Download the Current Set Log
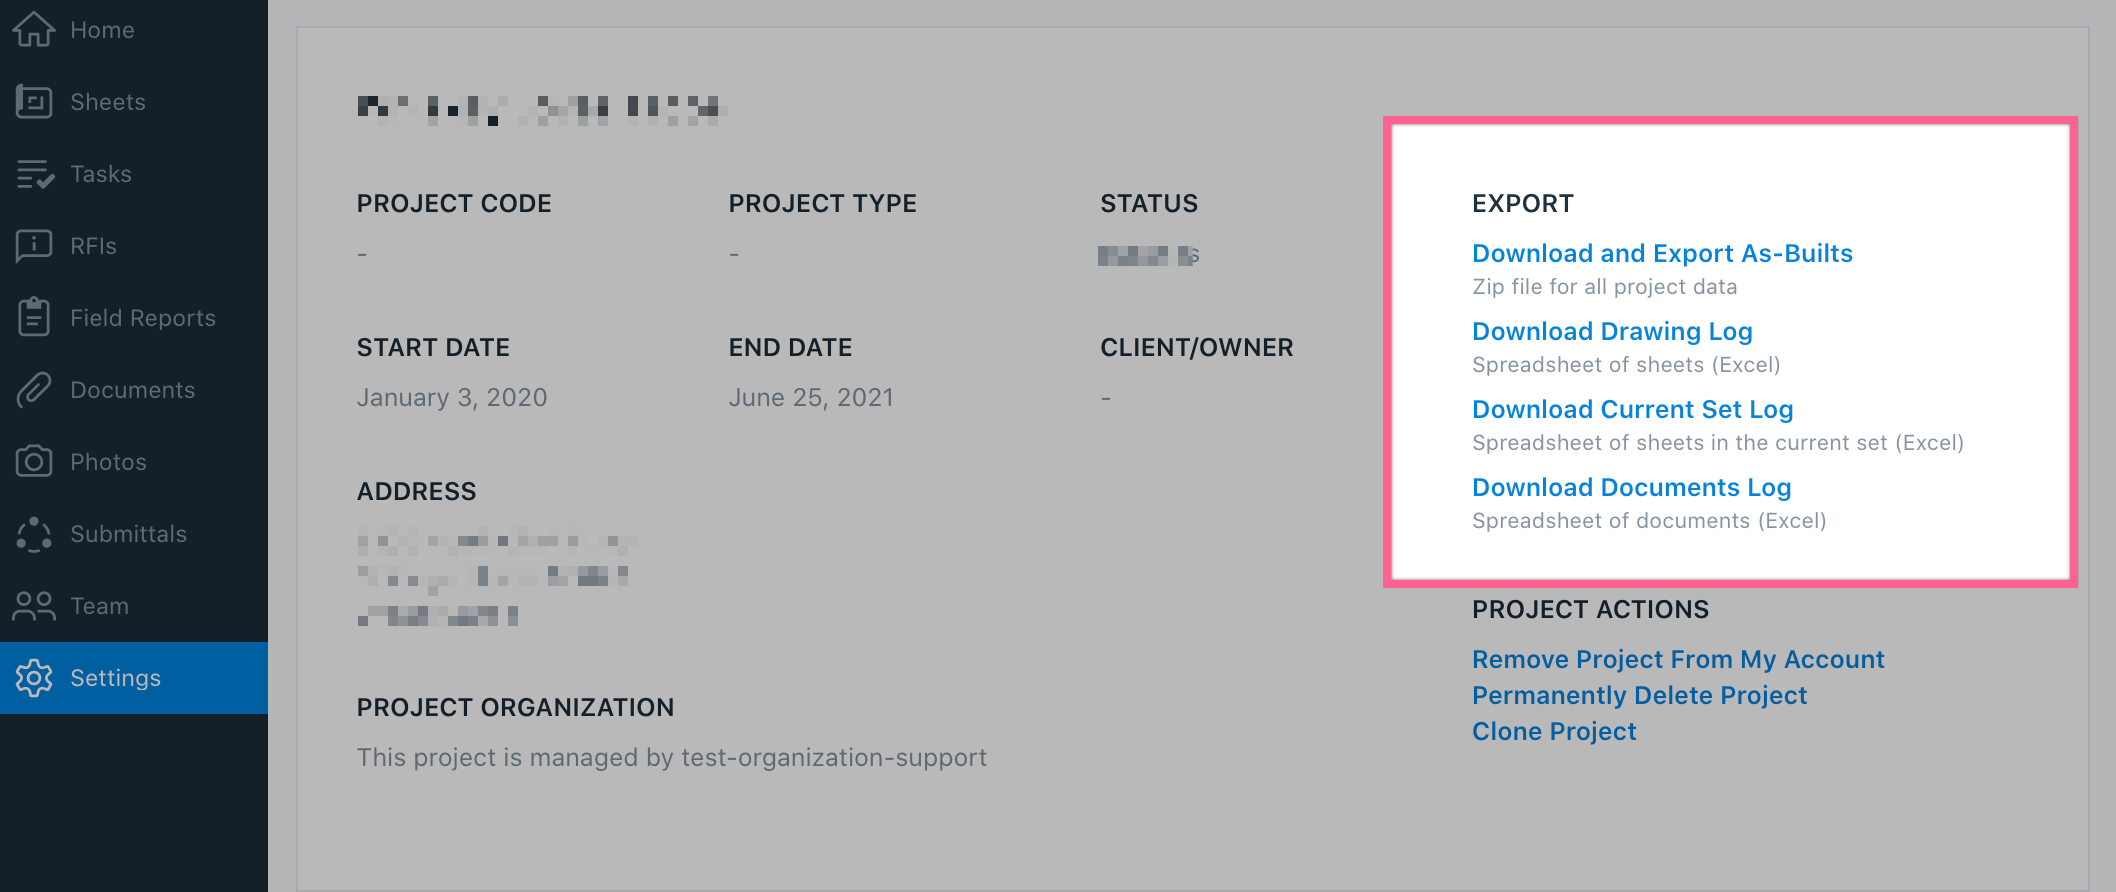The image size is (2116, 892). coord(1632,410)
